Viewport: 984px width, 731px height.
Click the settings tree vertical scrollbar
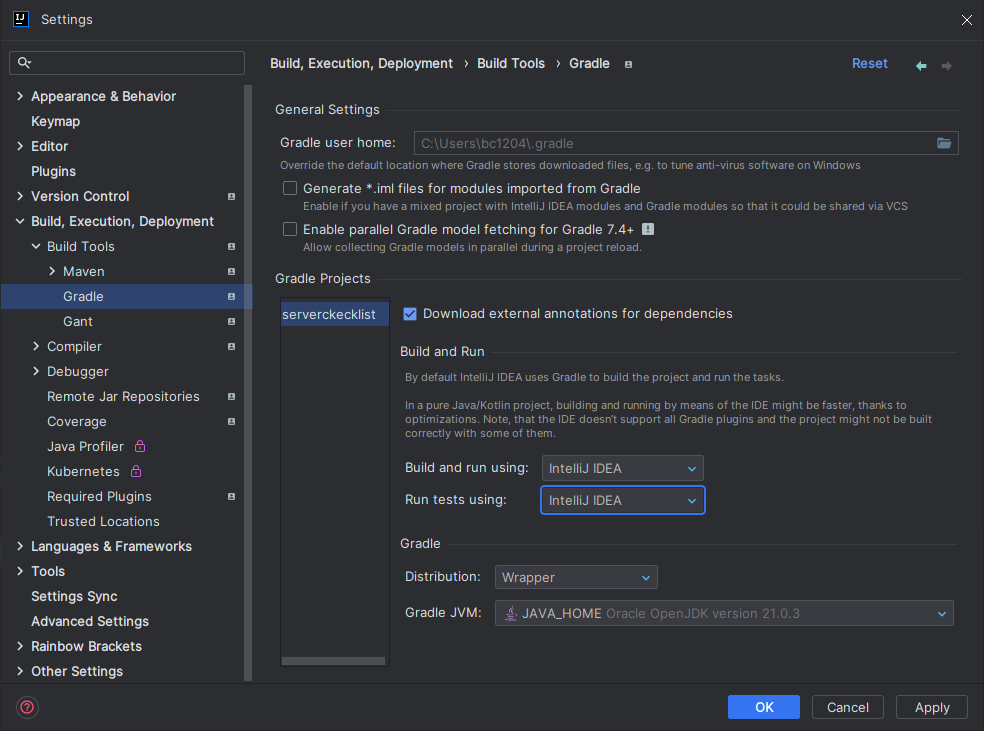pos(248,383)
